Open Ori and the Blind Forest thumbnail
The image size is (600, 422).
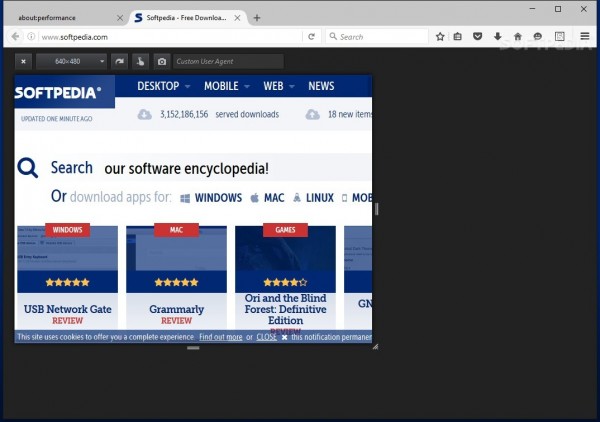pos(285,253)
